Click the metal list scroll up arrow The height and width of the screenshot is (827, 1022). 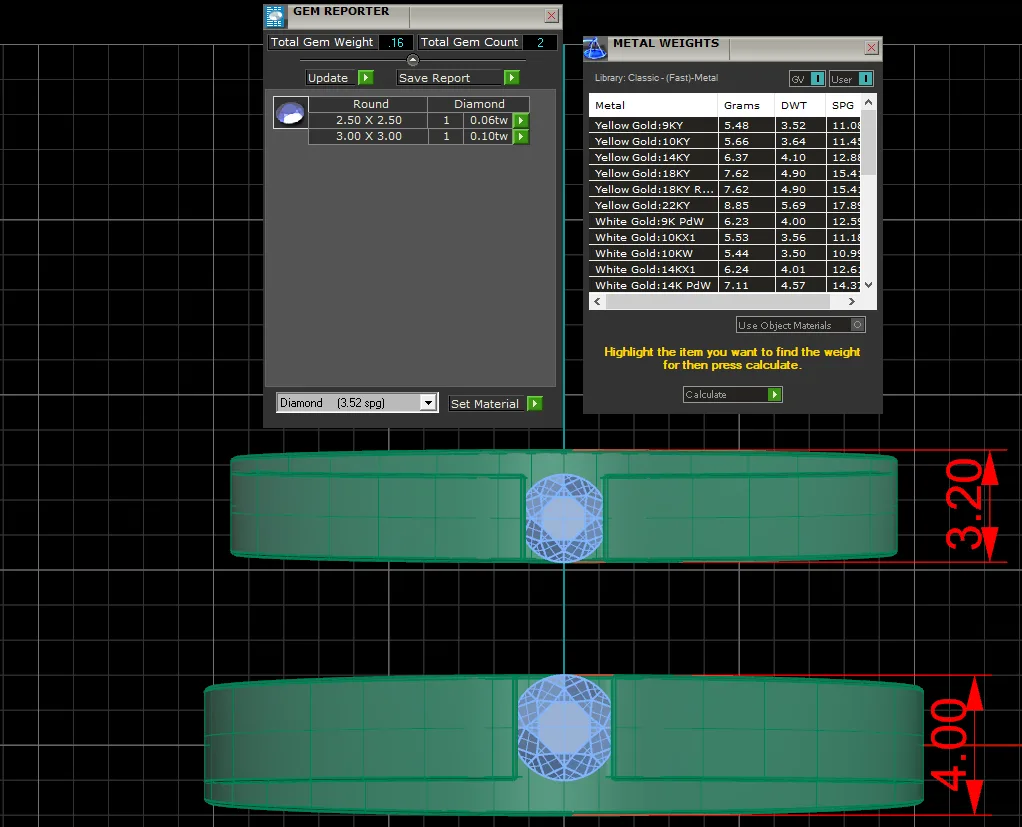click(868, 103)
